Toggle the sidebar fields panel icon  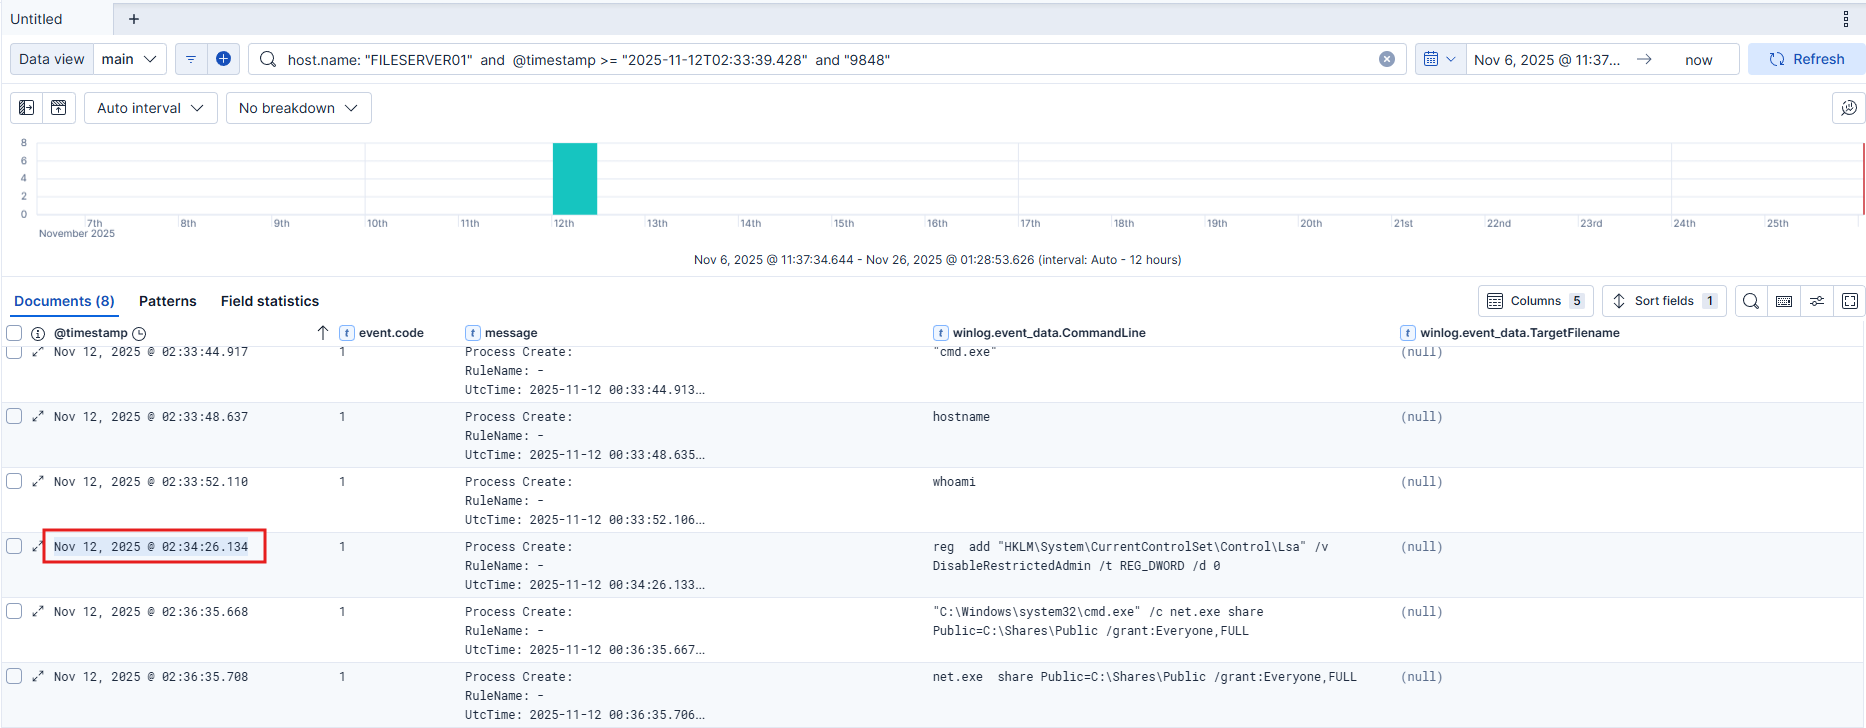27,108
